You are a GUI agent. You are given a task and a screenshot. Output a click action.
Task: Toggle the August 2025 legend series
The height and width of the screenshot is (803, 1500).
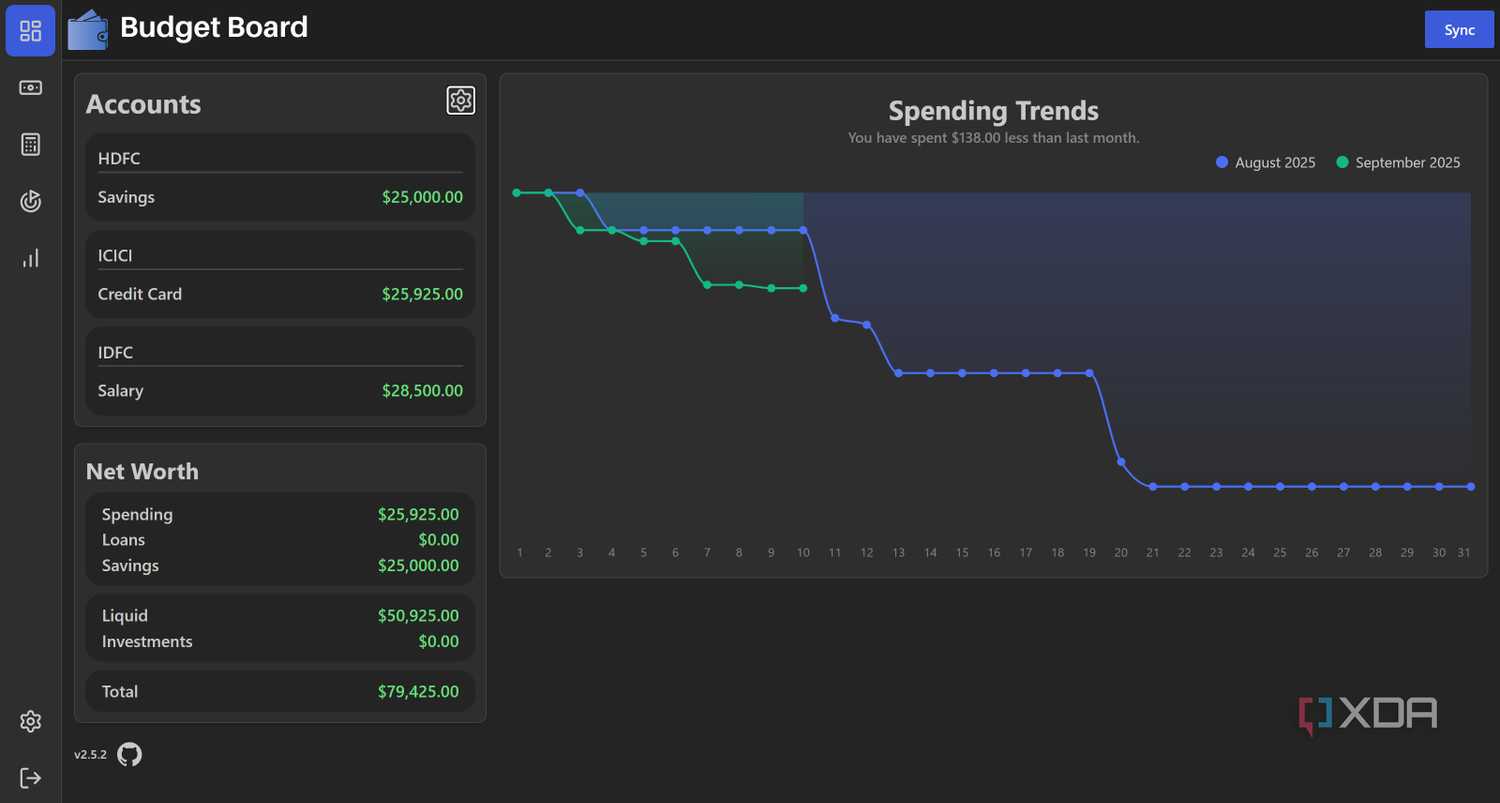click(x=1266, y=162)
